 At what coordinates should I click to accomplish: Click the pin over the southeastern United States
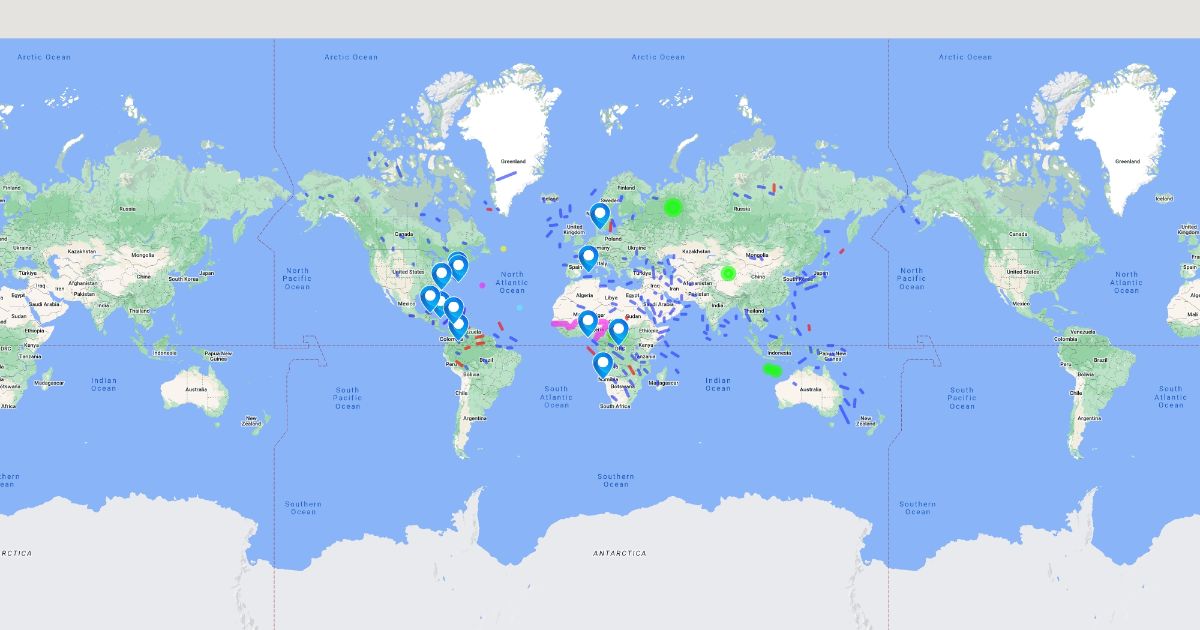[x=441, y=275]
